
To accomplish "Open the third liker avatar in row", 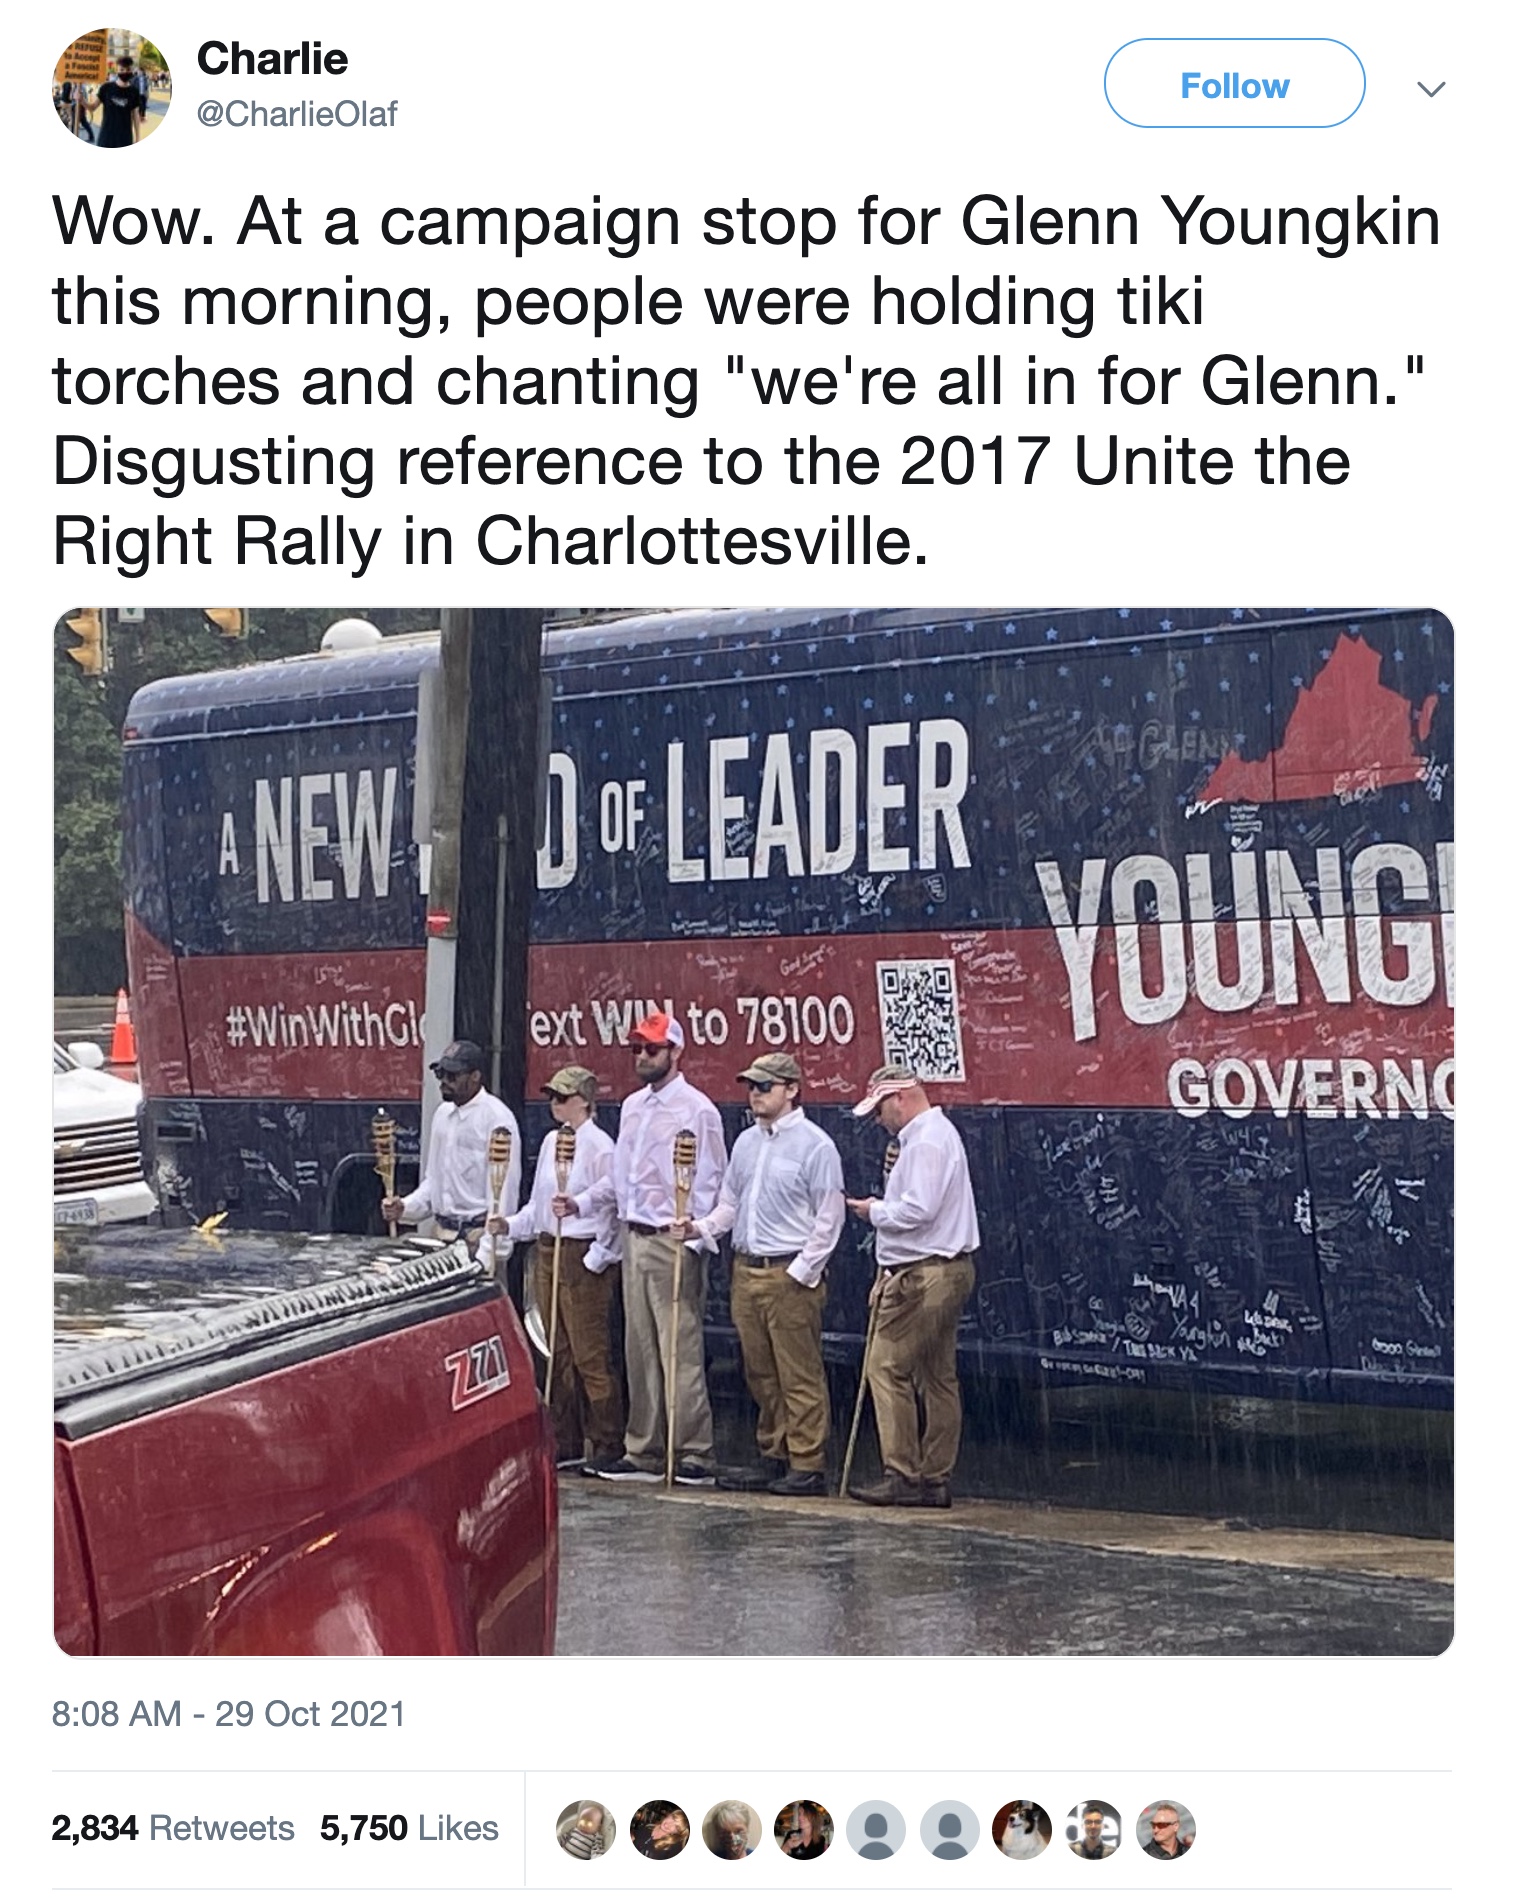I will (732, 1830).
